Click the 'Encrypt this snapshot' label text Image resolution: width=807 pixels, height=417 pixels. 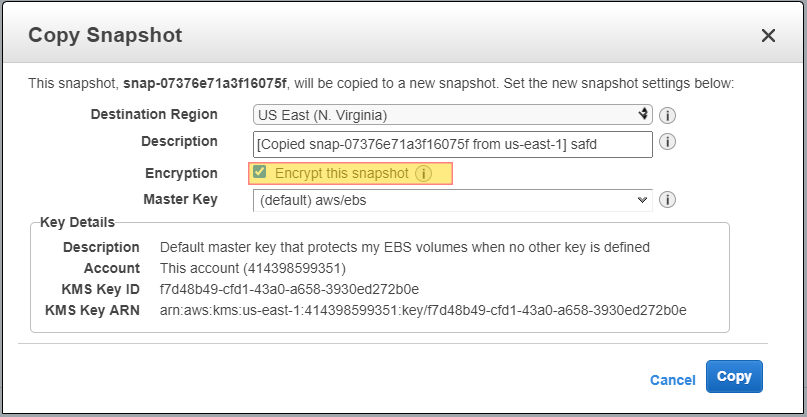coord(342,173)
